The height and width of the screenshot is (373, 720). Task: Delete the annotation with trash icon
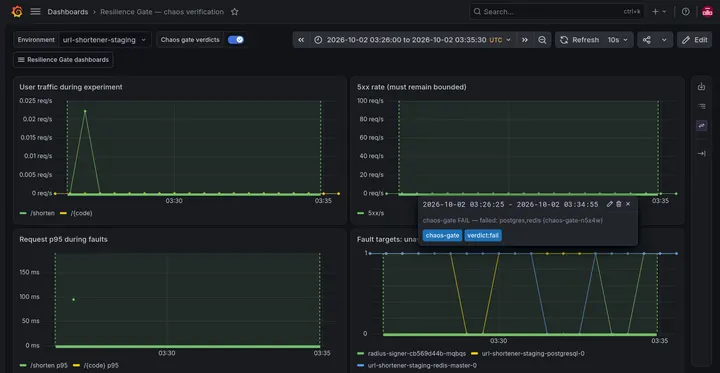coord(619,204)
